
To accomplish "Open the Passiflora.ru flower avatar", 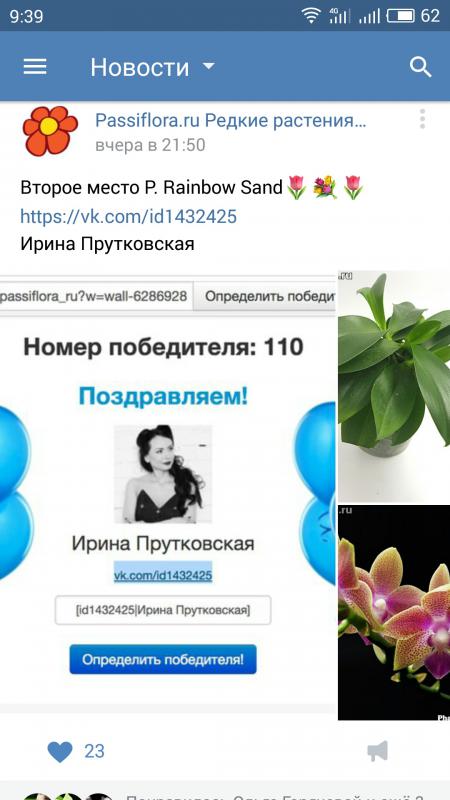I will (x=50, y=131).
